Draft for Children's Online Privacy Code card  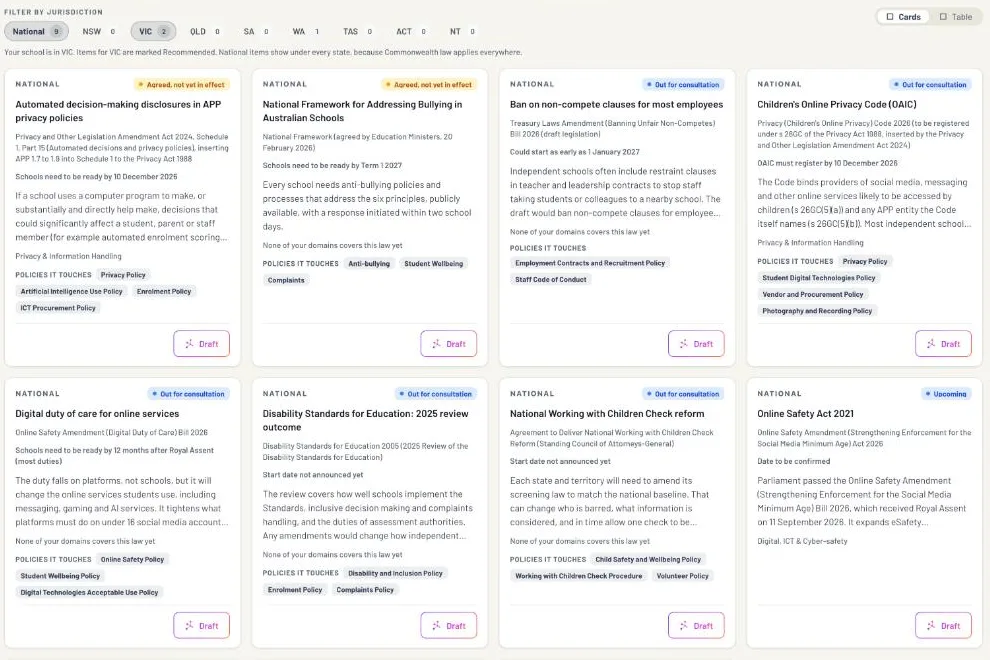pyautogui.click(x=943, y=344)
